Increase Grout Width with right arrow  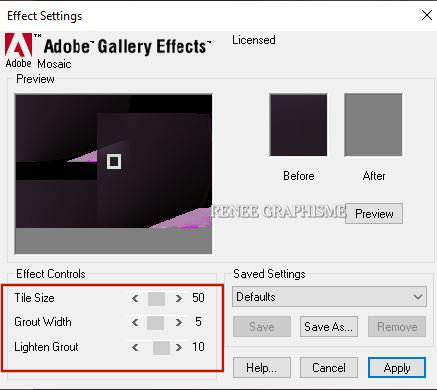point(179,322)
